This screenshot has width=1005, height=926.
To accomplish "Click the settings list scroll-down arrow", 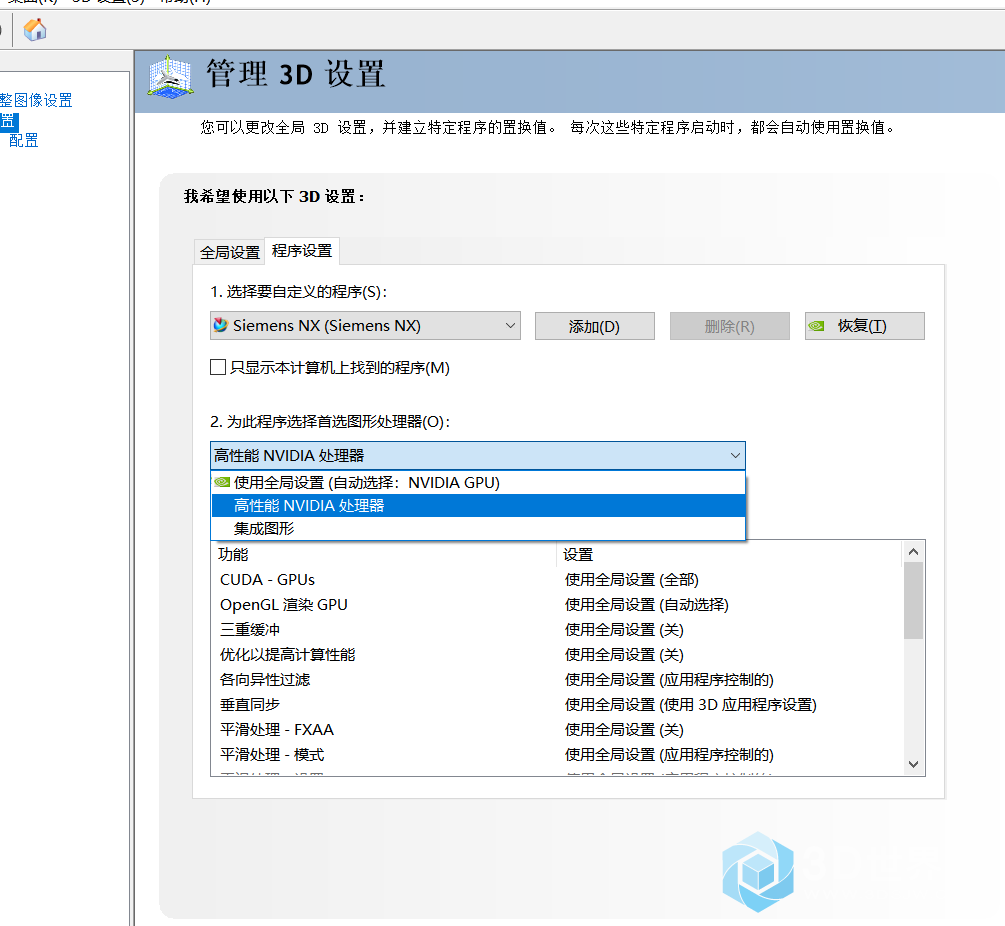I will tap(913, 765).
